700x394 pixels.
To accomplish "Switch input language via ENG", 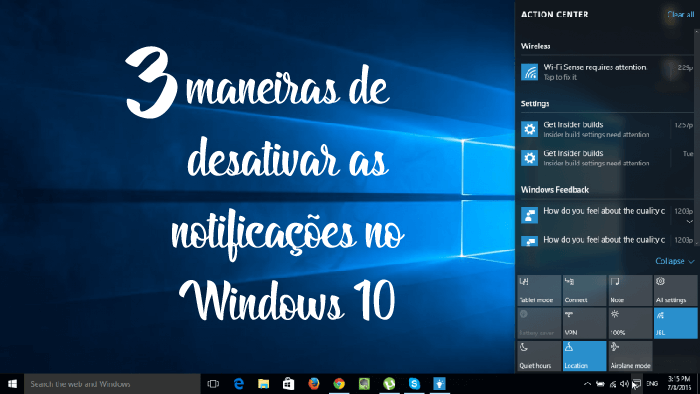I will click(652, 384).
